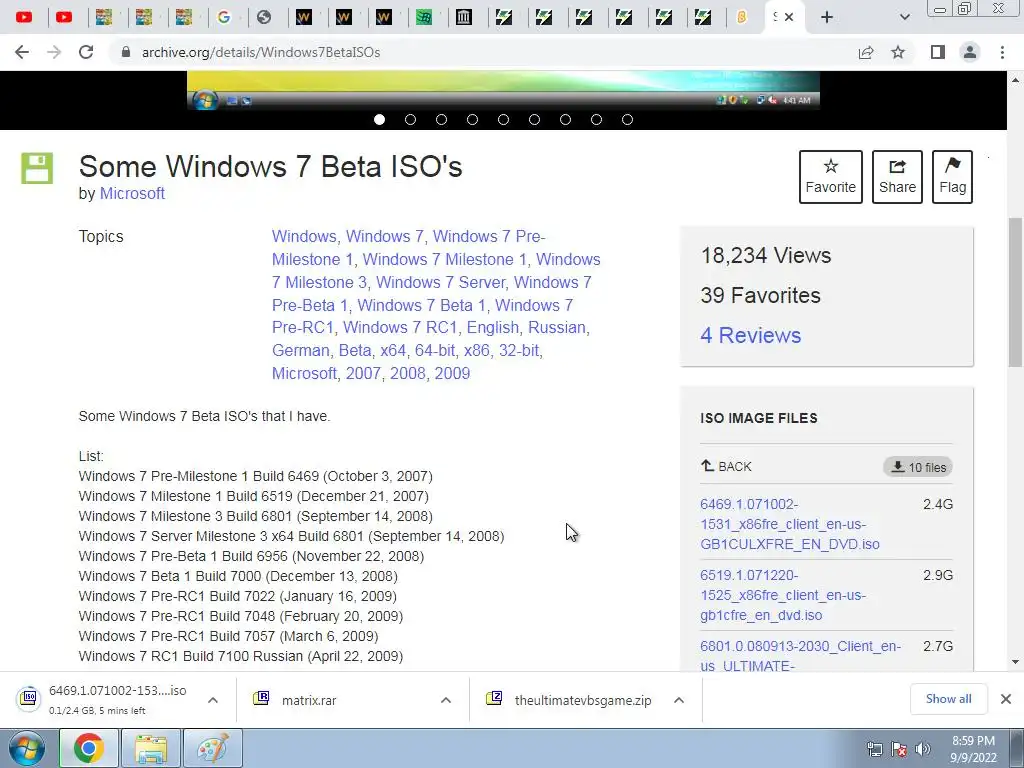Go back to the previous page
Viewport: 1024px width, 768px height.
click(22, 52)
